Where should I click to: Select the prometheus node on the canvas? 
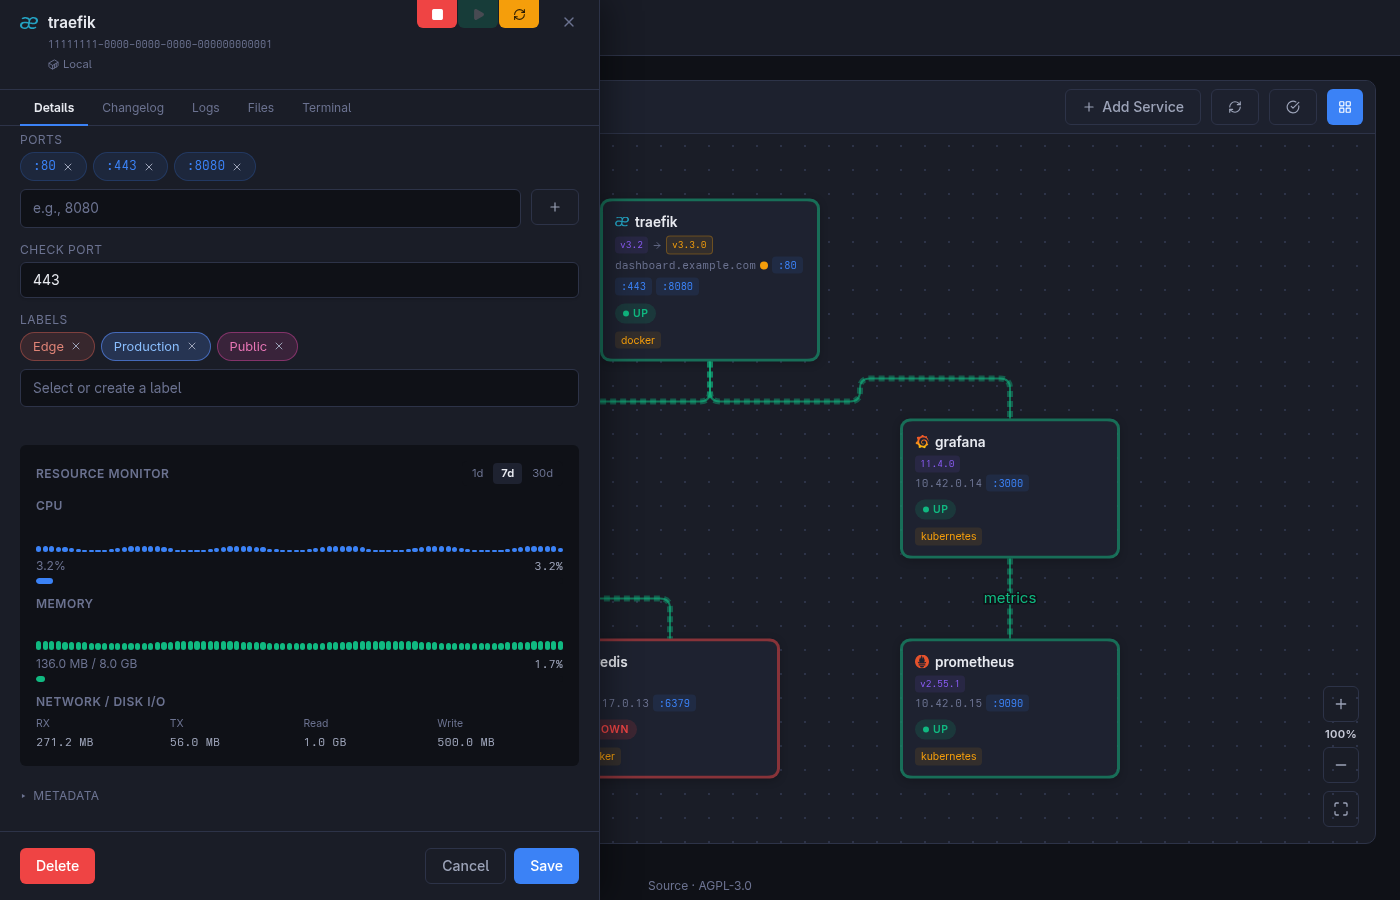tap(1010, 708)
